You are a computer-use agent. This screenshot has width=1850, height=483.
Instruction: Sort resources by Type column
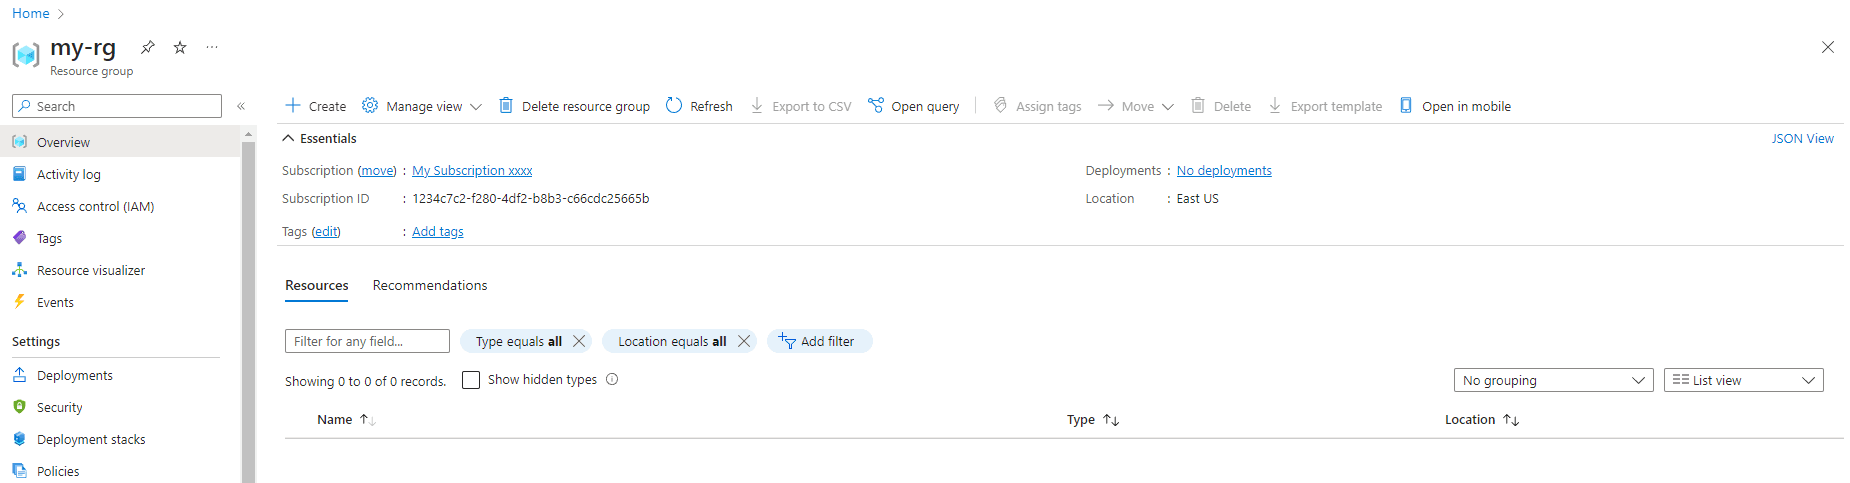(x=1093, y=420)
